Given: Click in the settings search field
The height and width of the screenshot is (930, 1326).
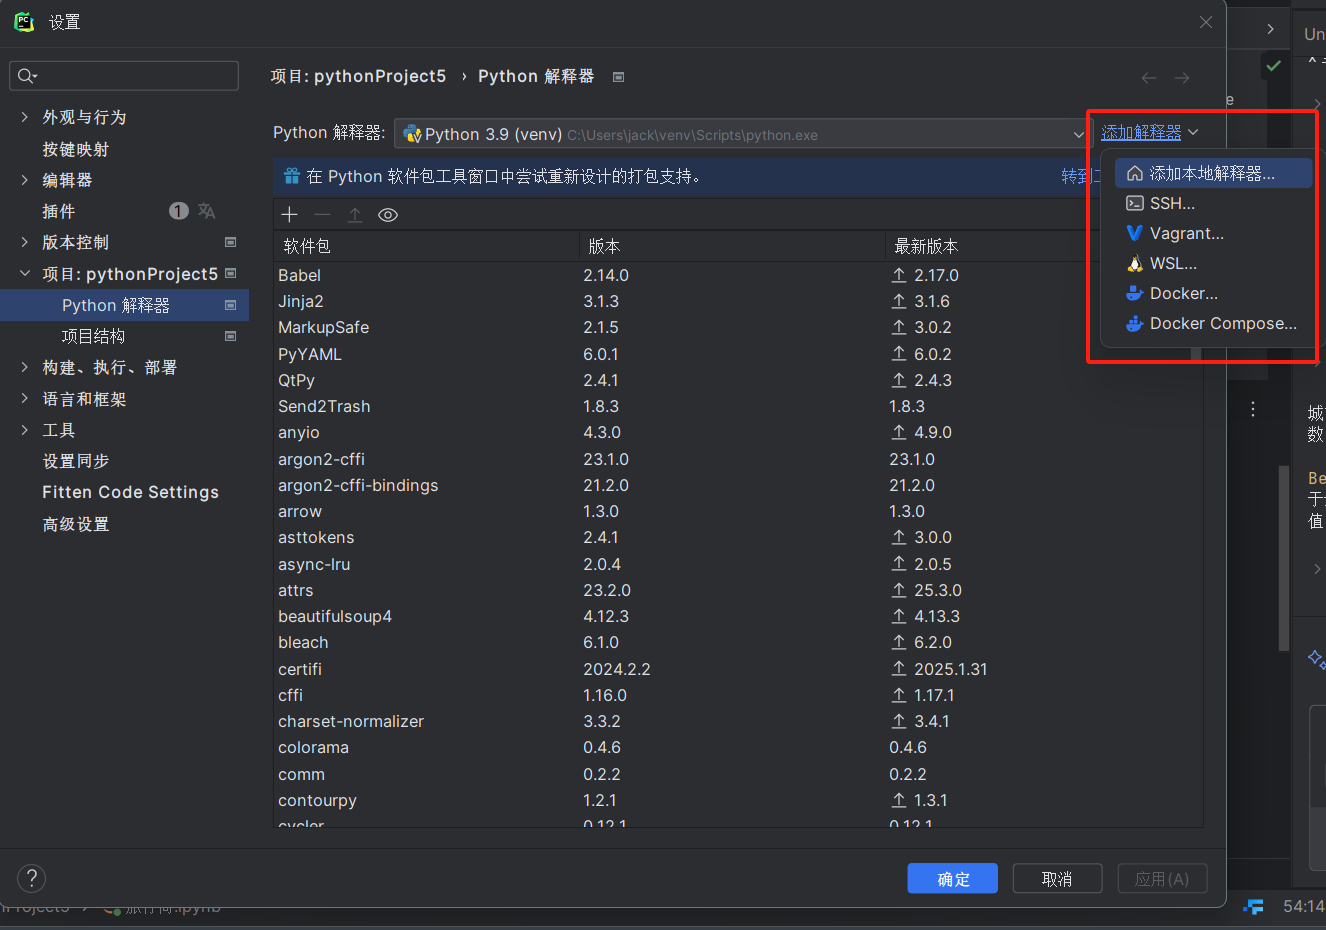Looking at the screenshot, I should tap(124, 76).
